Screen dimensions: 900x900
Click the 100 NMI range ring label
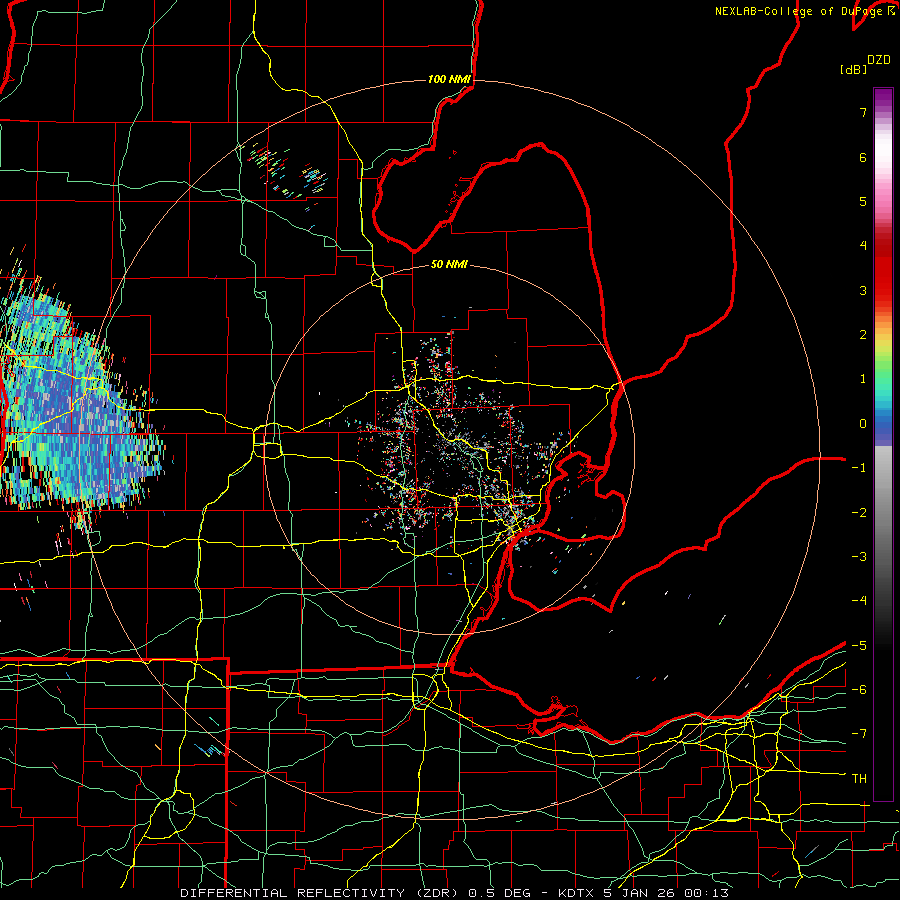click(449, 79)
